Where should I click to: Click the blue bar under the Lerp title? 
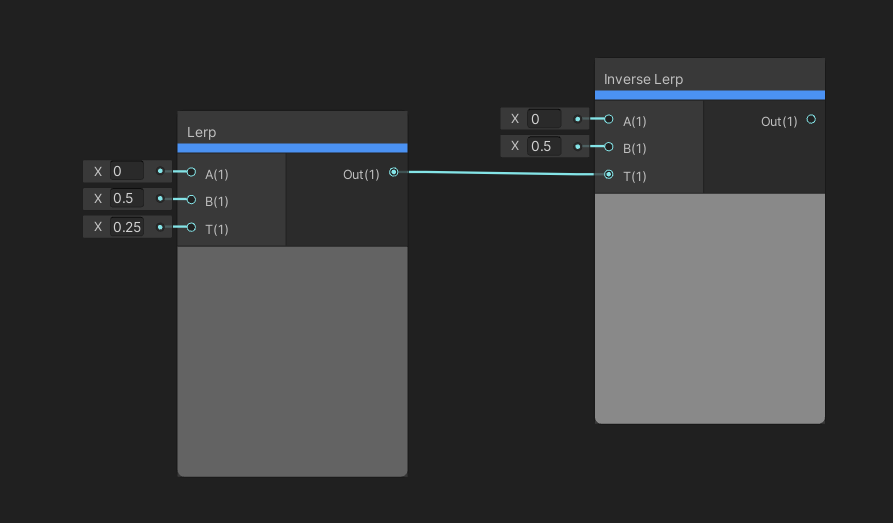(x=292, y=148)
